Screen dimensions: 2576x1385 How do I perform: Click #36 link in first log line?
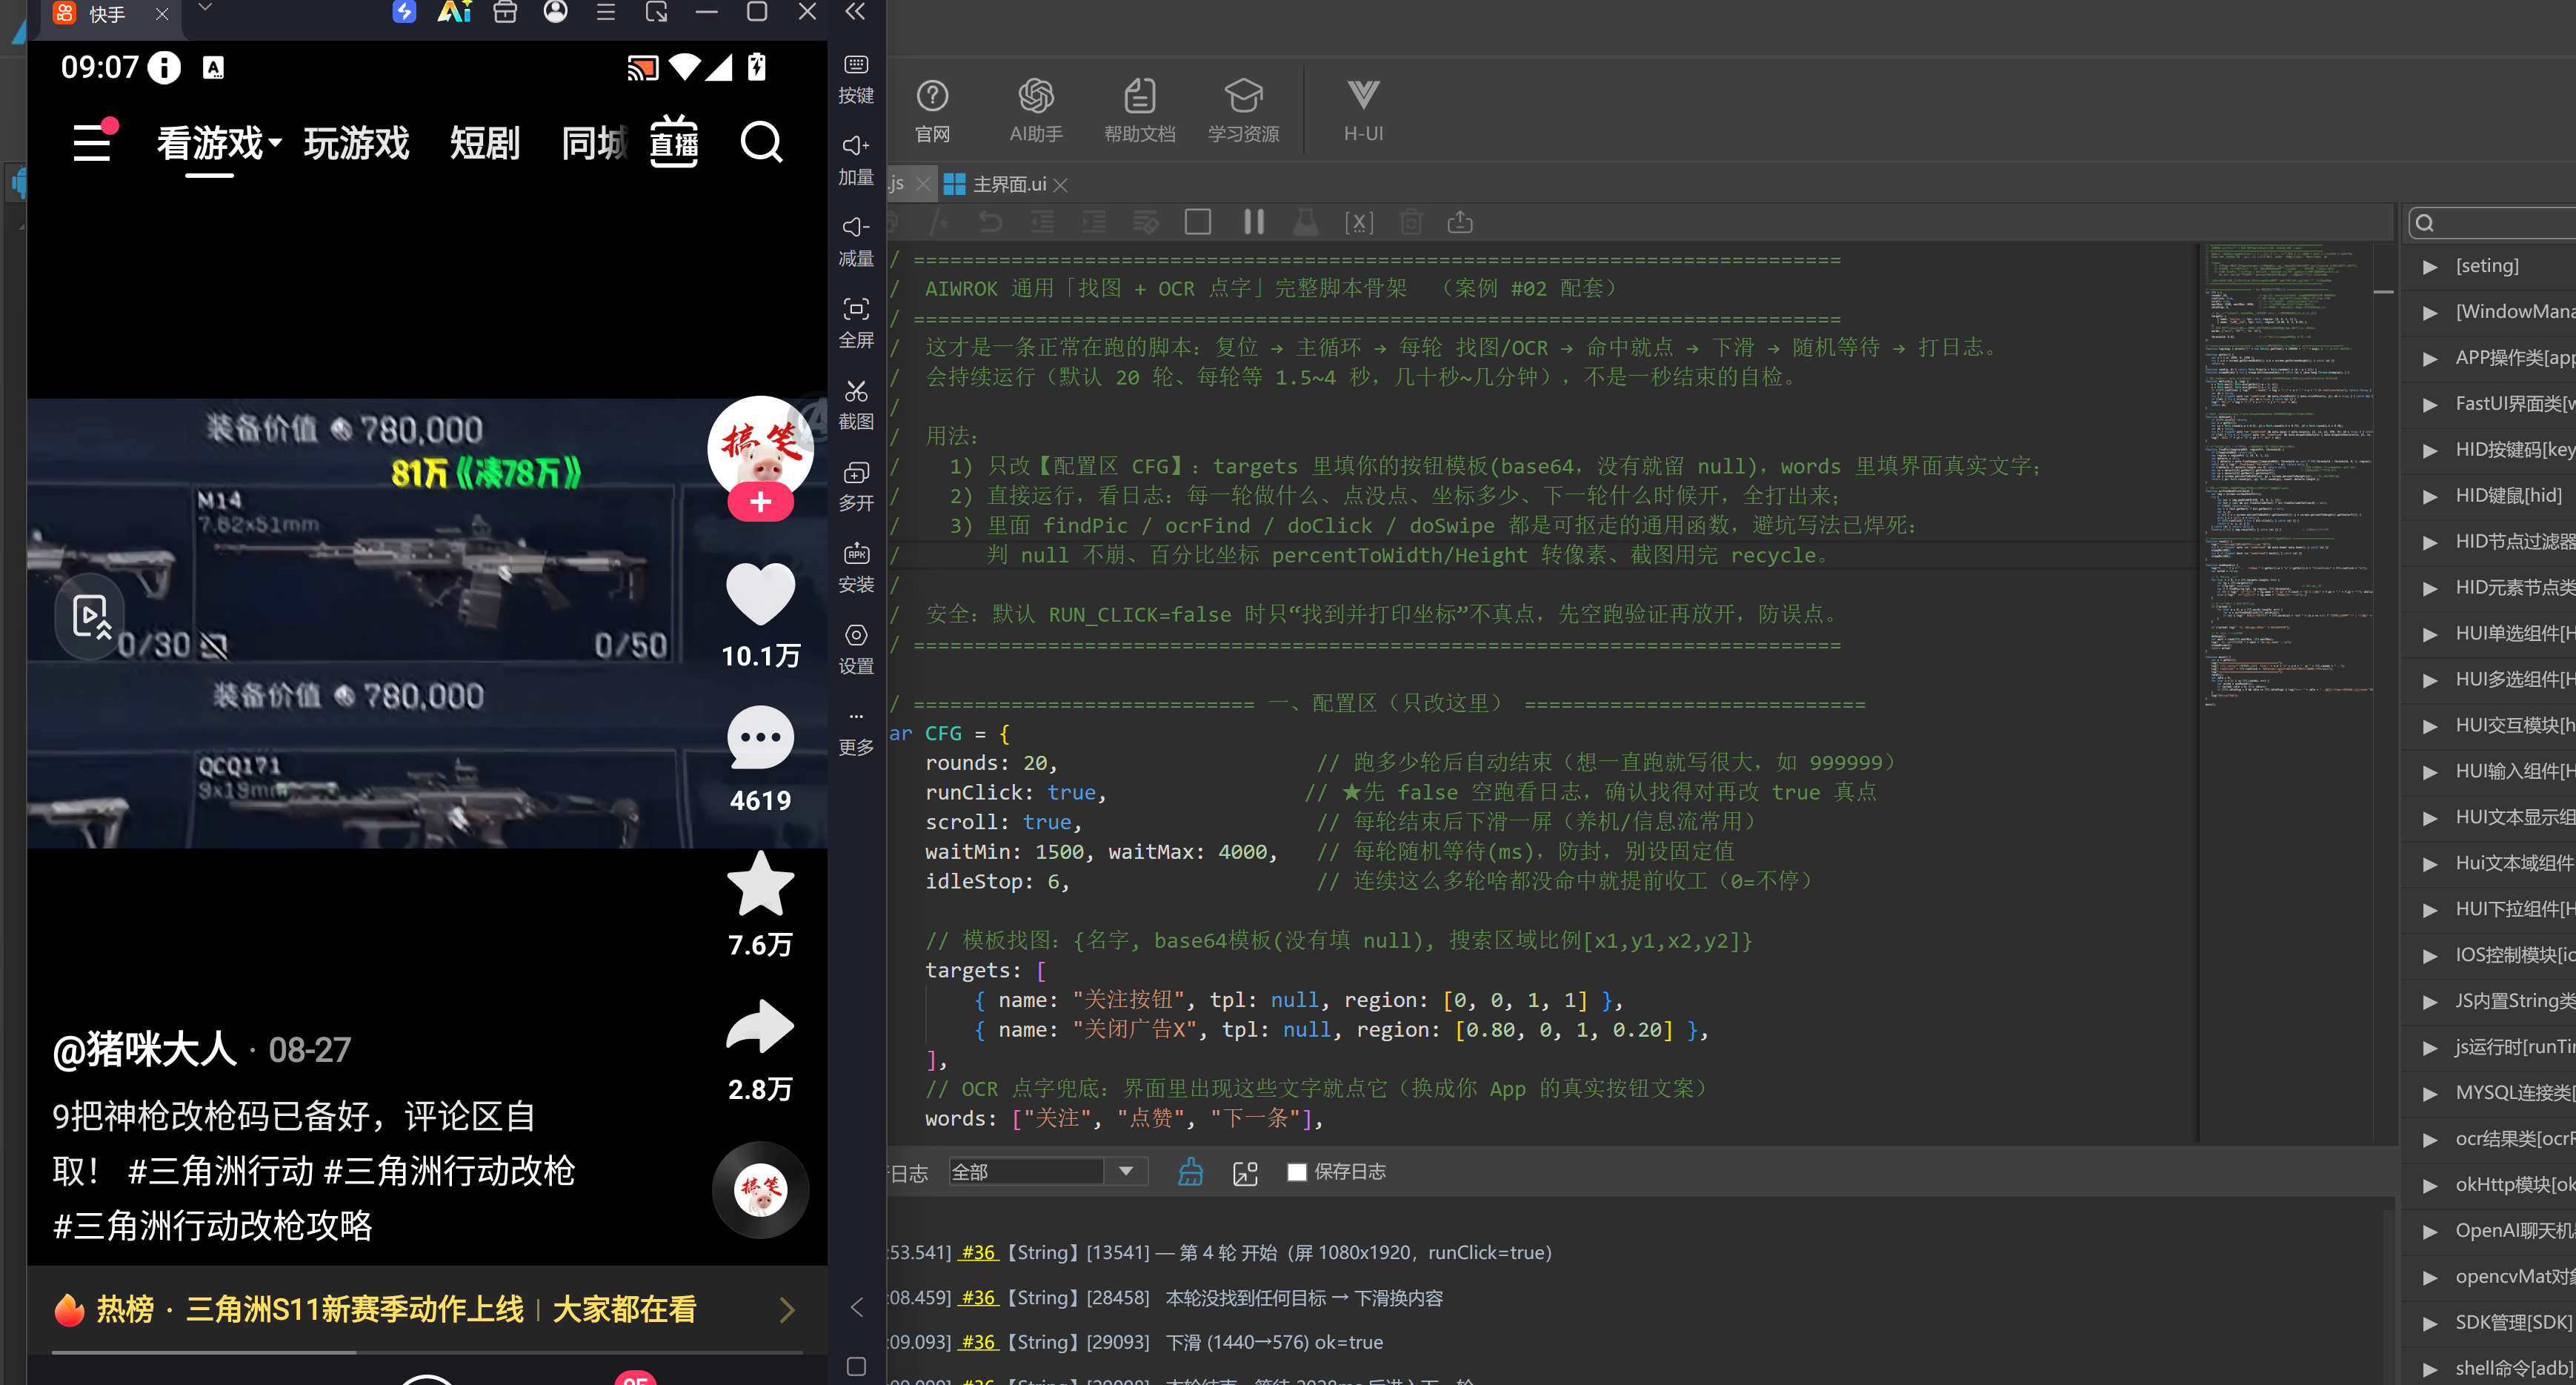pos(977,1252)
